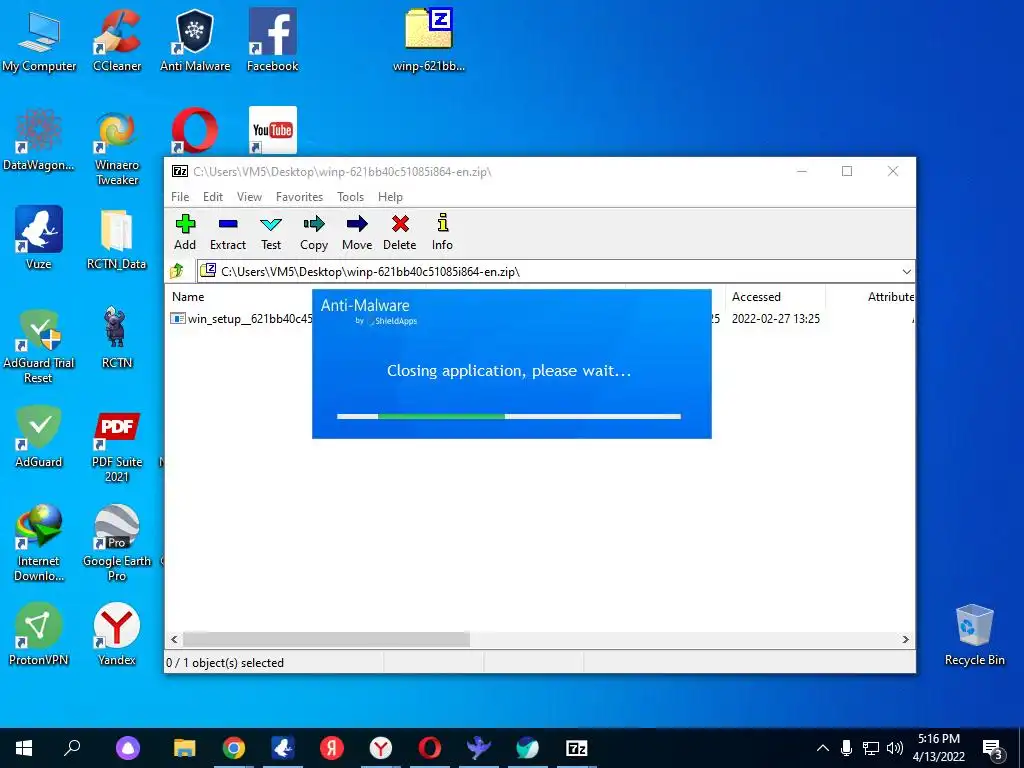Show hidden system tray icons
The height and width of the screenshot is (768, 1024).
[823, 748]
